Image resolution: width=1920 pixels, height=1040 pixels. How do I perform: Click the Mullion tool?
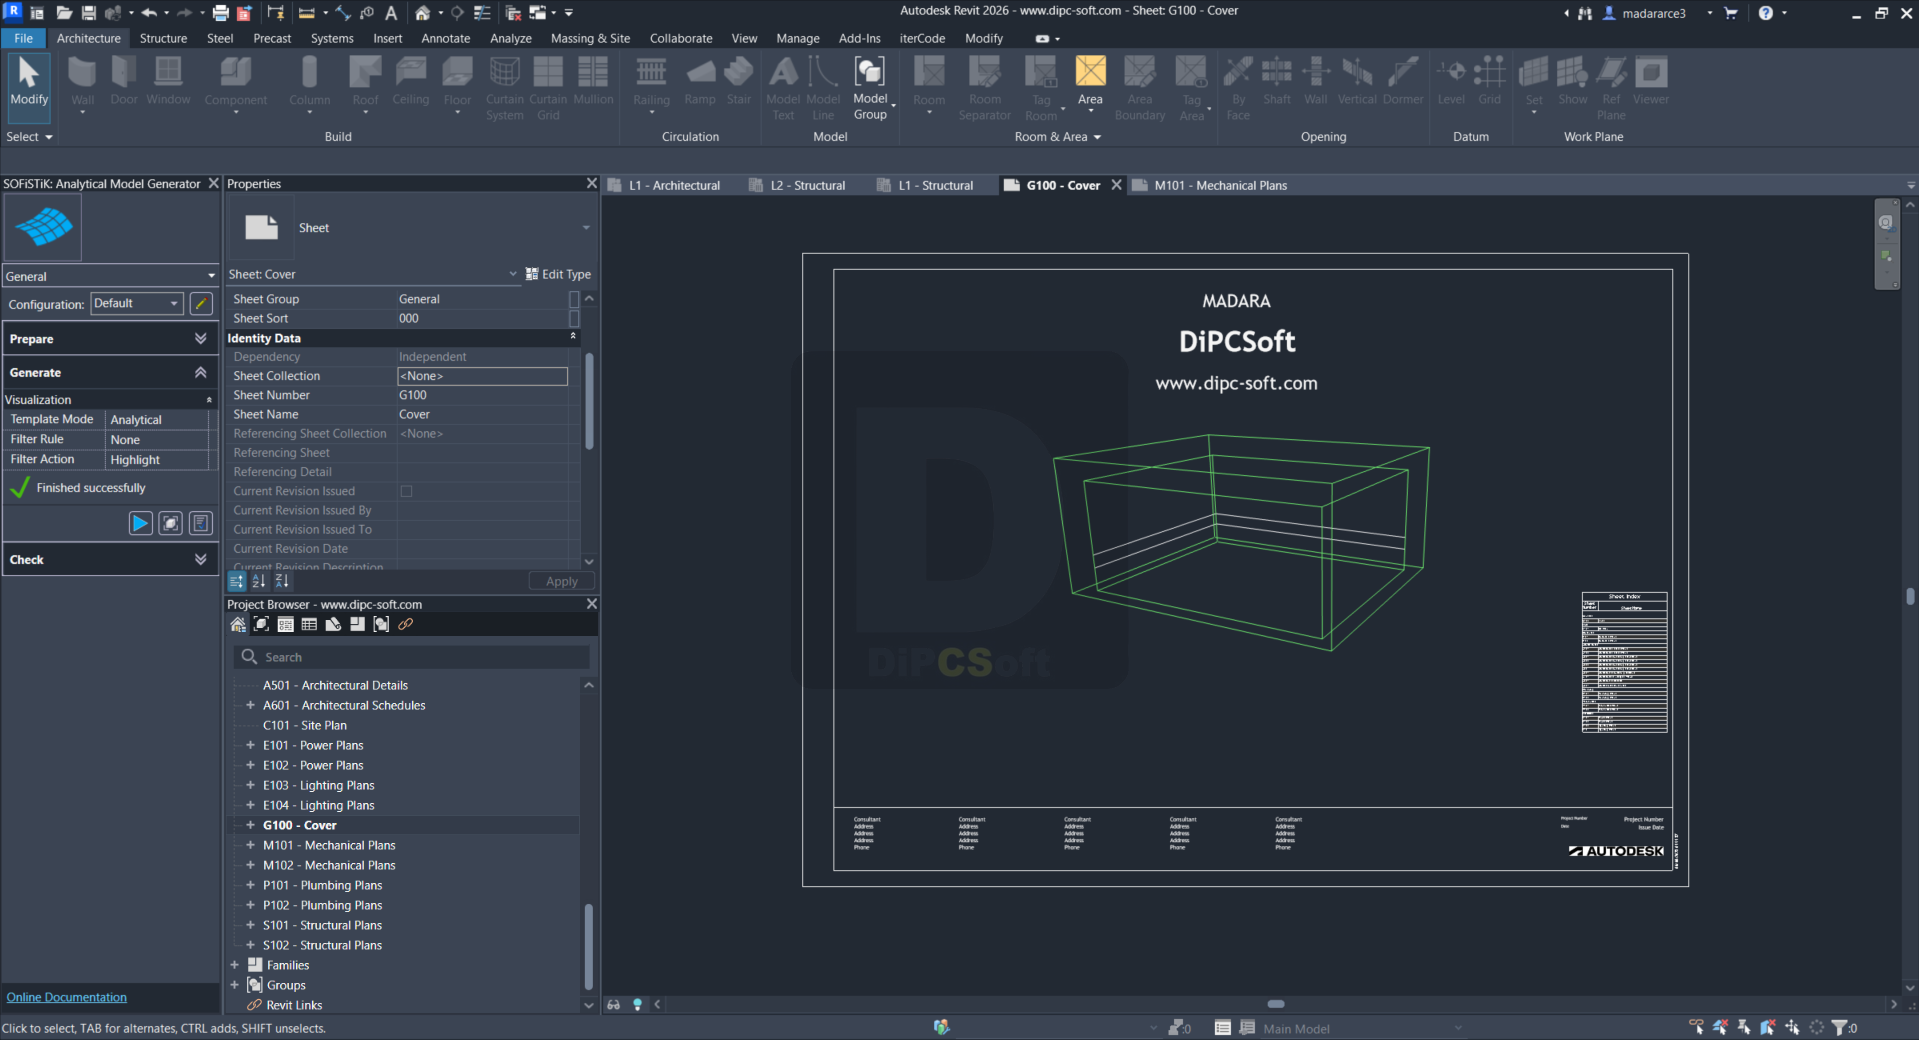coord(593,81)
